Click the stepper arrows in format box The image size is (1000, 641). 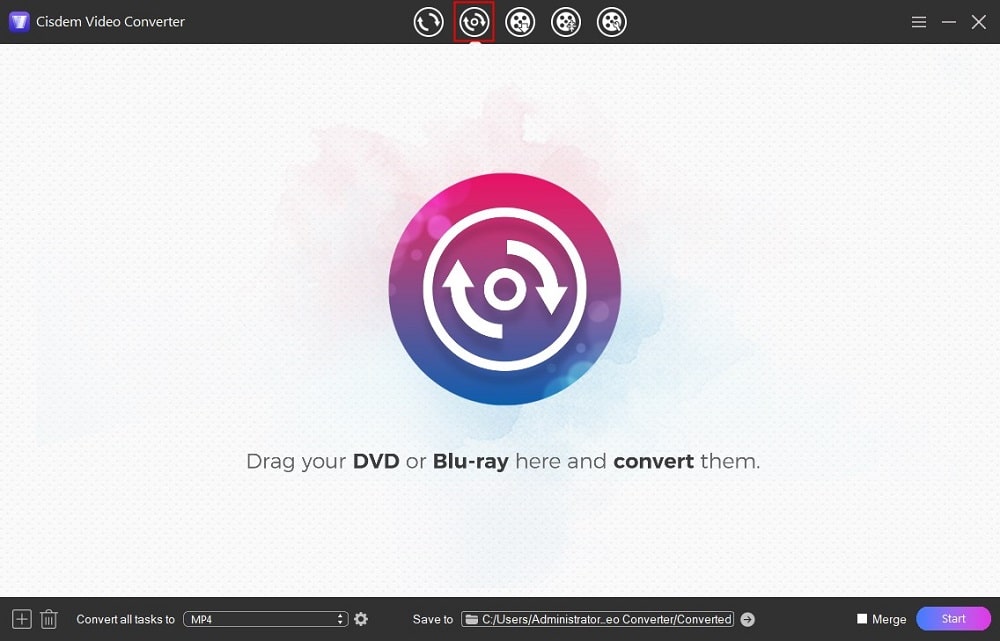[341, 619]
